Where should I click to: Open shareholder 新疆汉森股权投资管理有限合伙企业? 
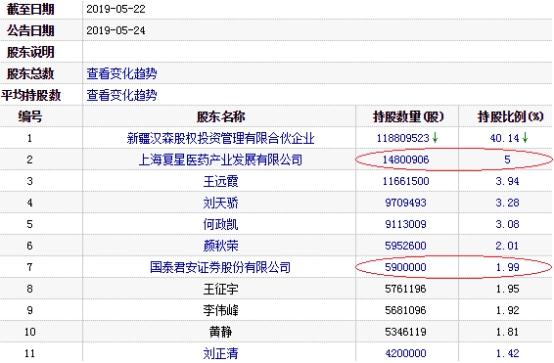[220, 138]
